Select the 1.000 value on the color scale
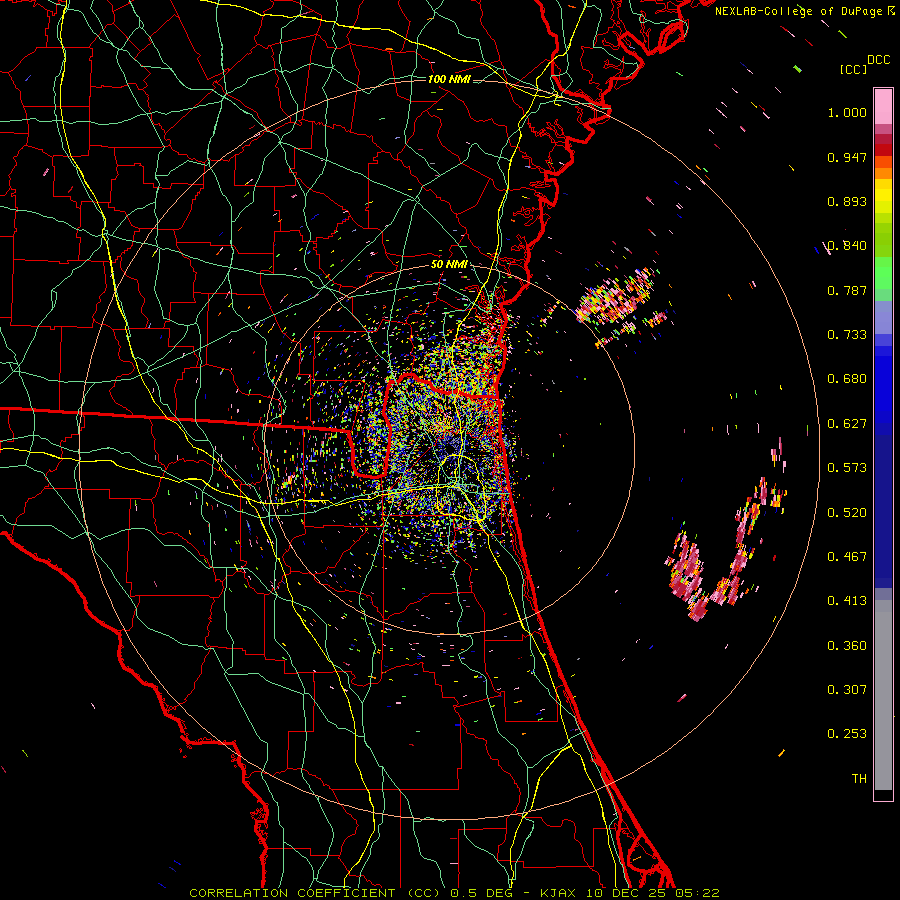 pyautogui.click(x=847, y=112)
